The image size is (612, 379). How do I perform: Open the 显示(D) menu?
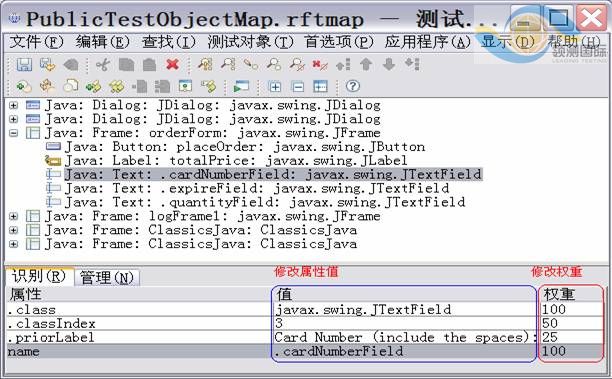507,41
